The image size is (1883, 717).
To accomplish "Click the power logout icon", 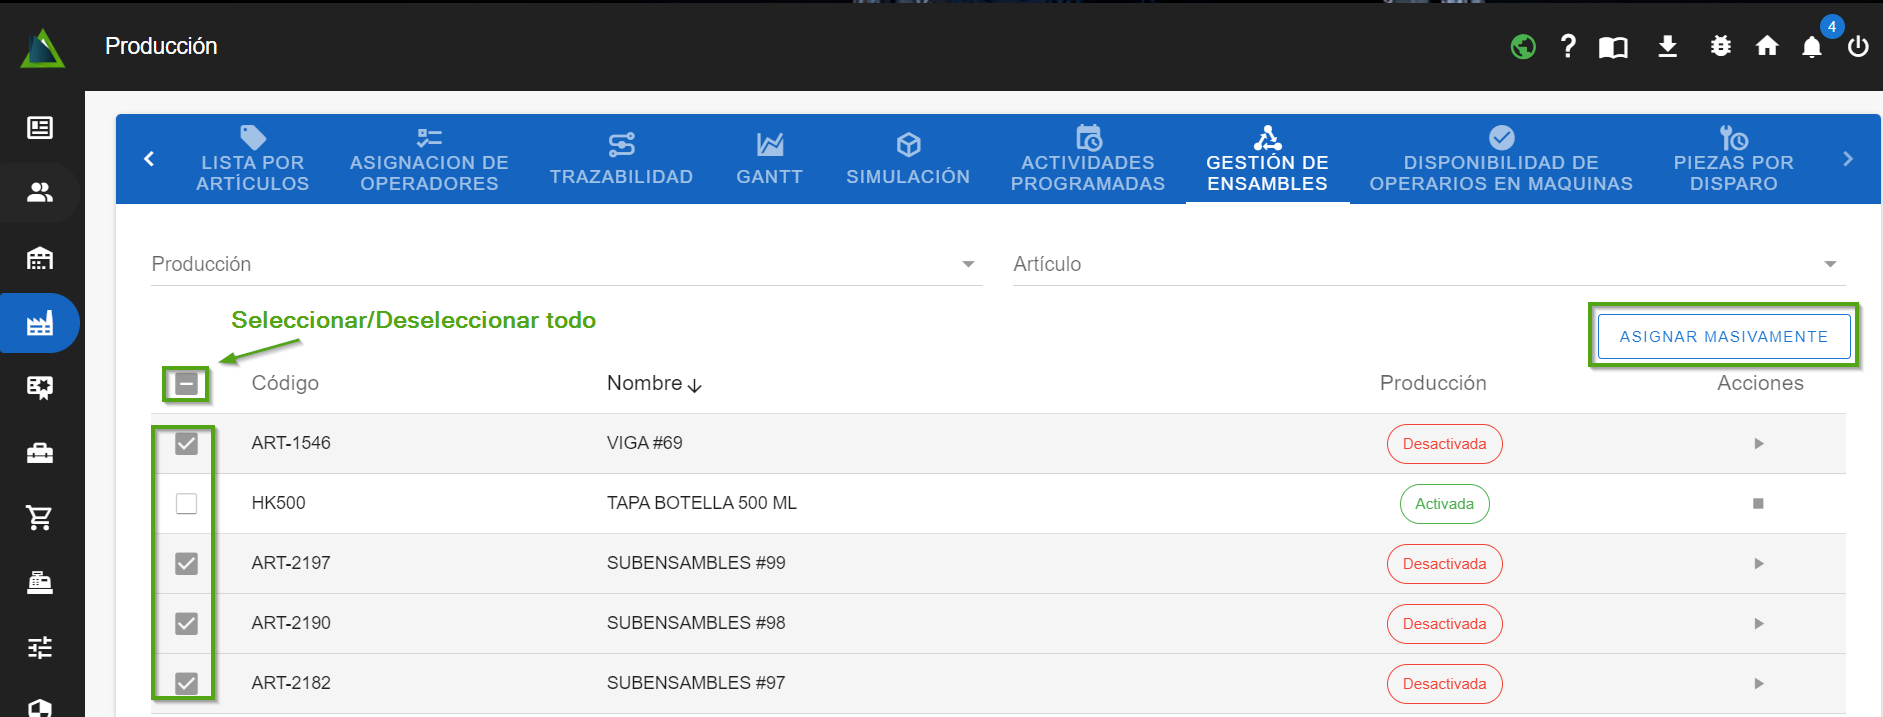I will coord(1858,46).
